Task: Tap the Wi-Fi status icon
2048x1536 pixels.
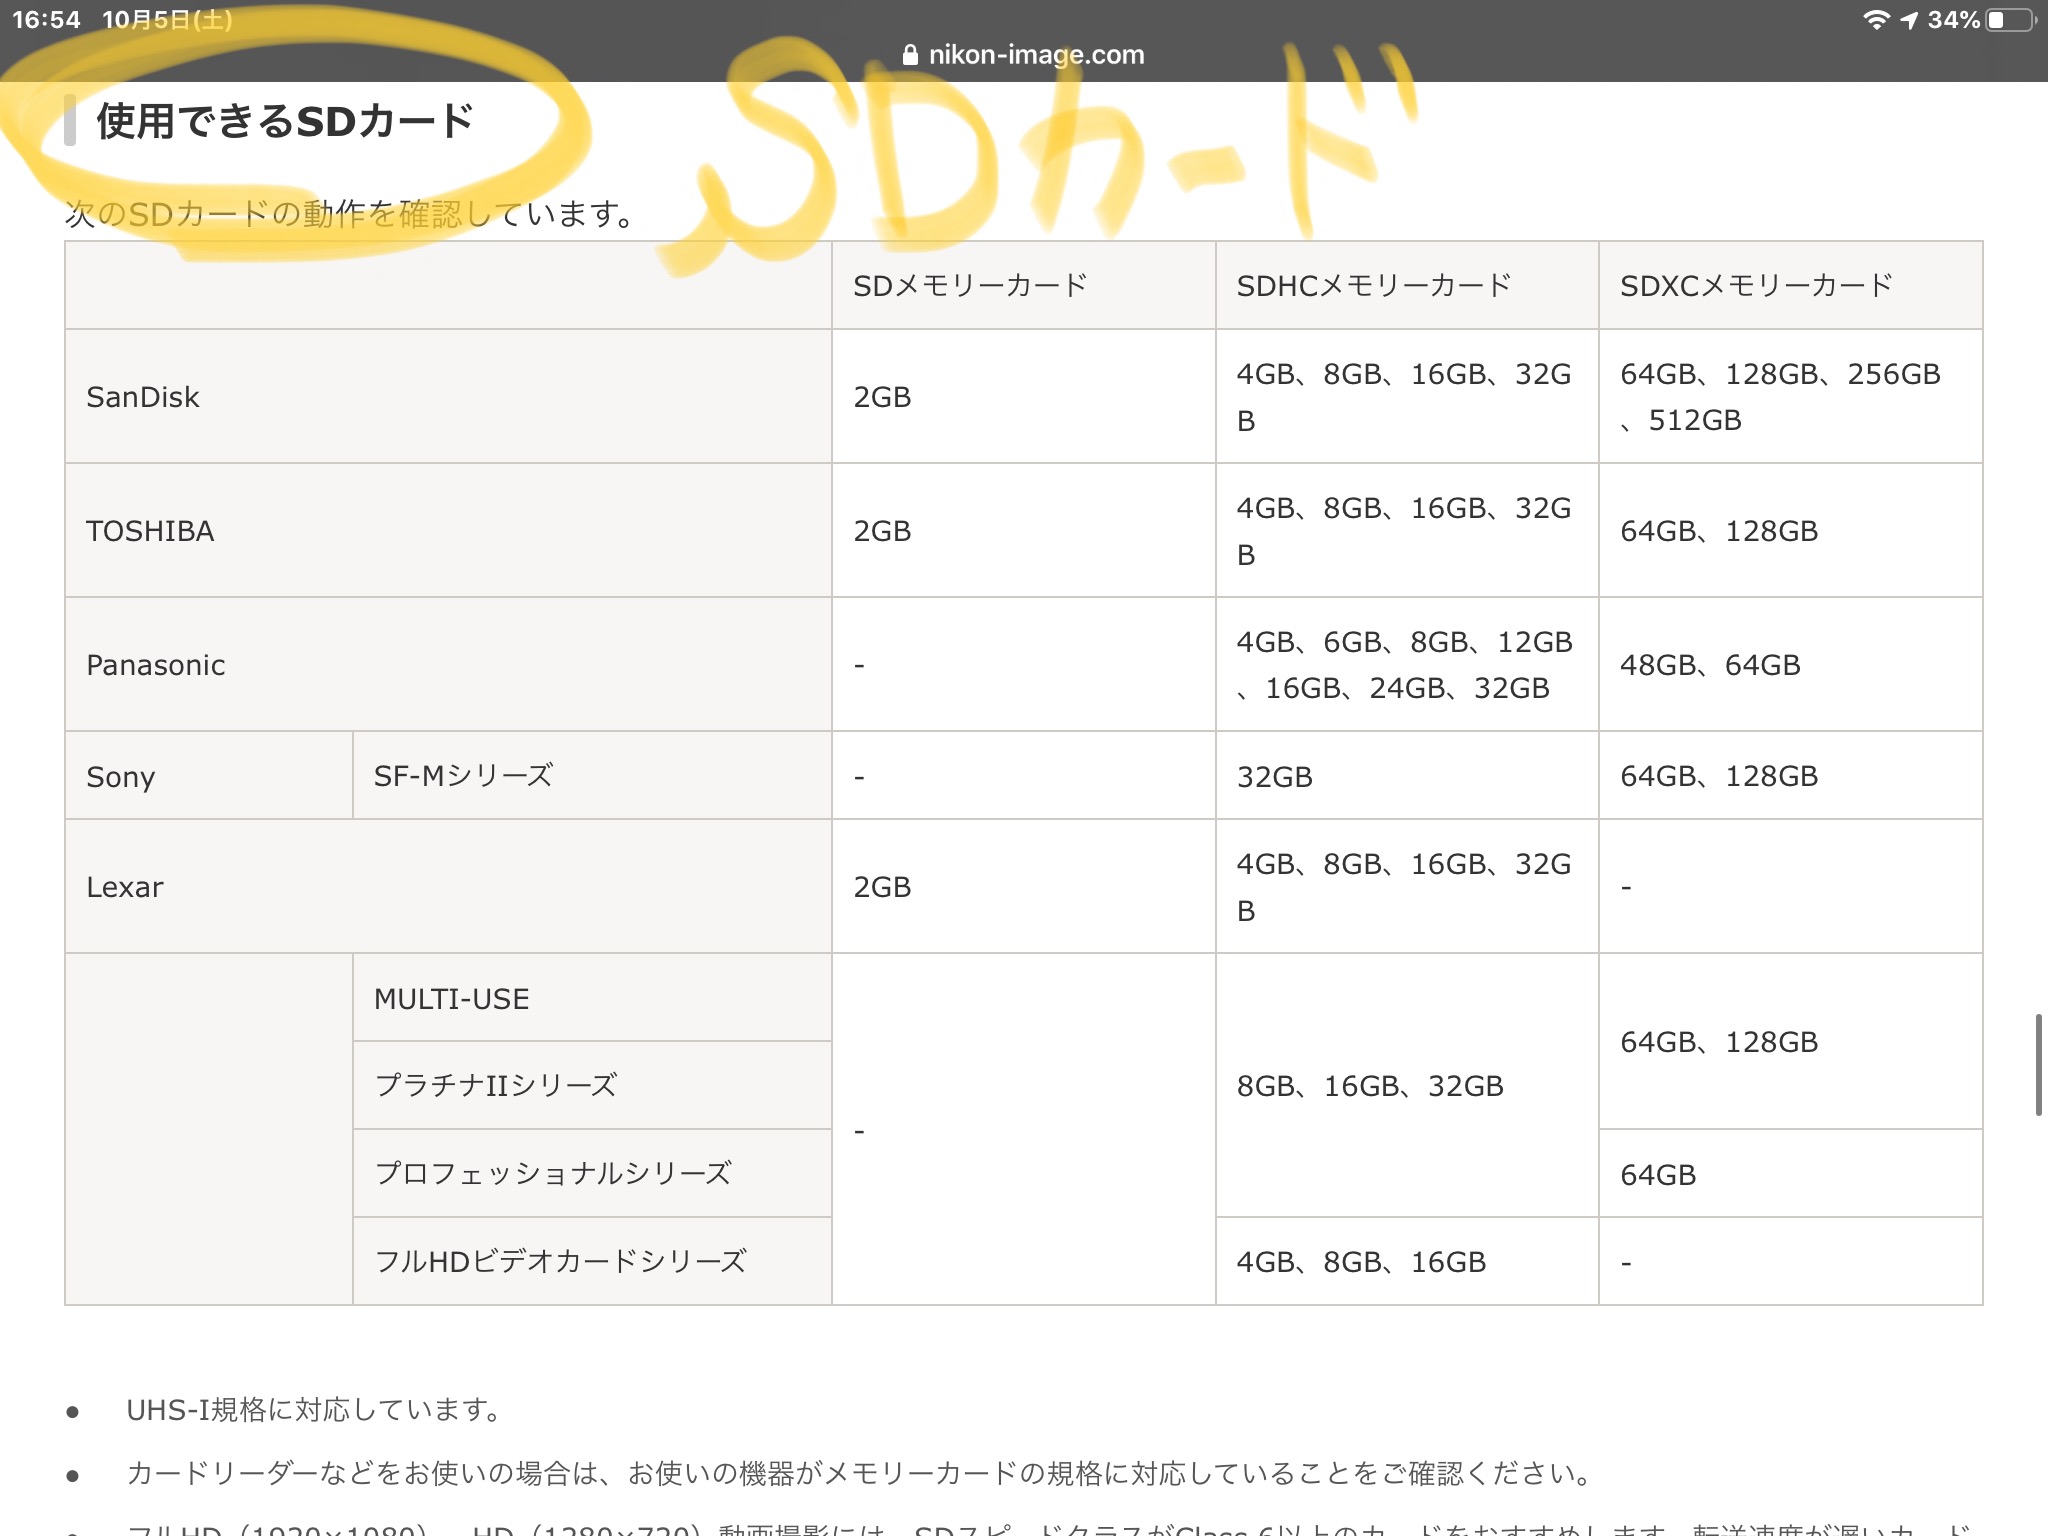Action: click(1876, 20)
